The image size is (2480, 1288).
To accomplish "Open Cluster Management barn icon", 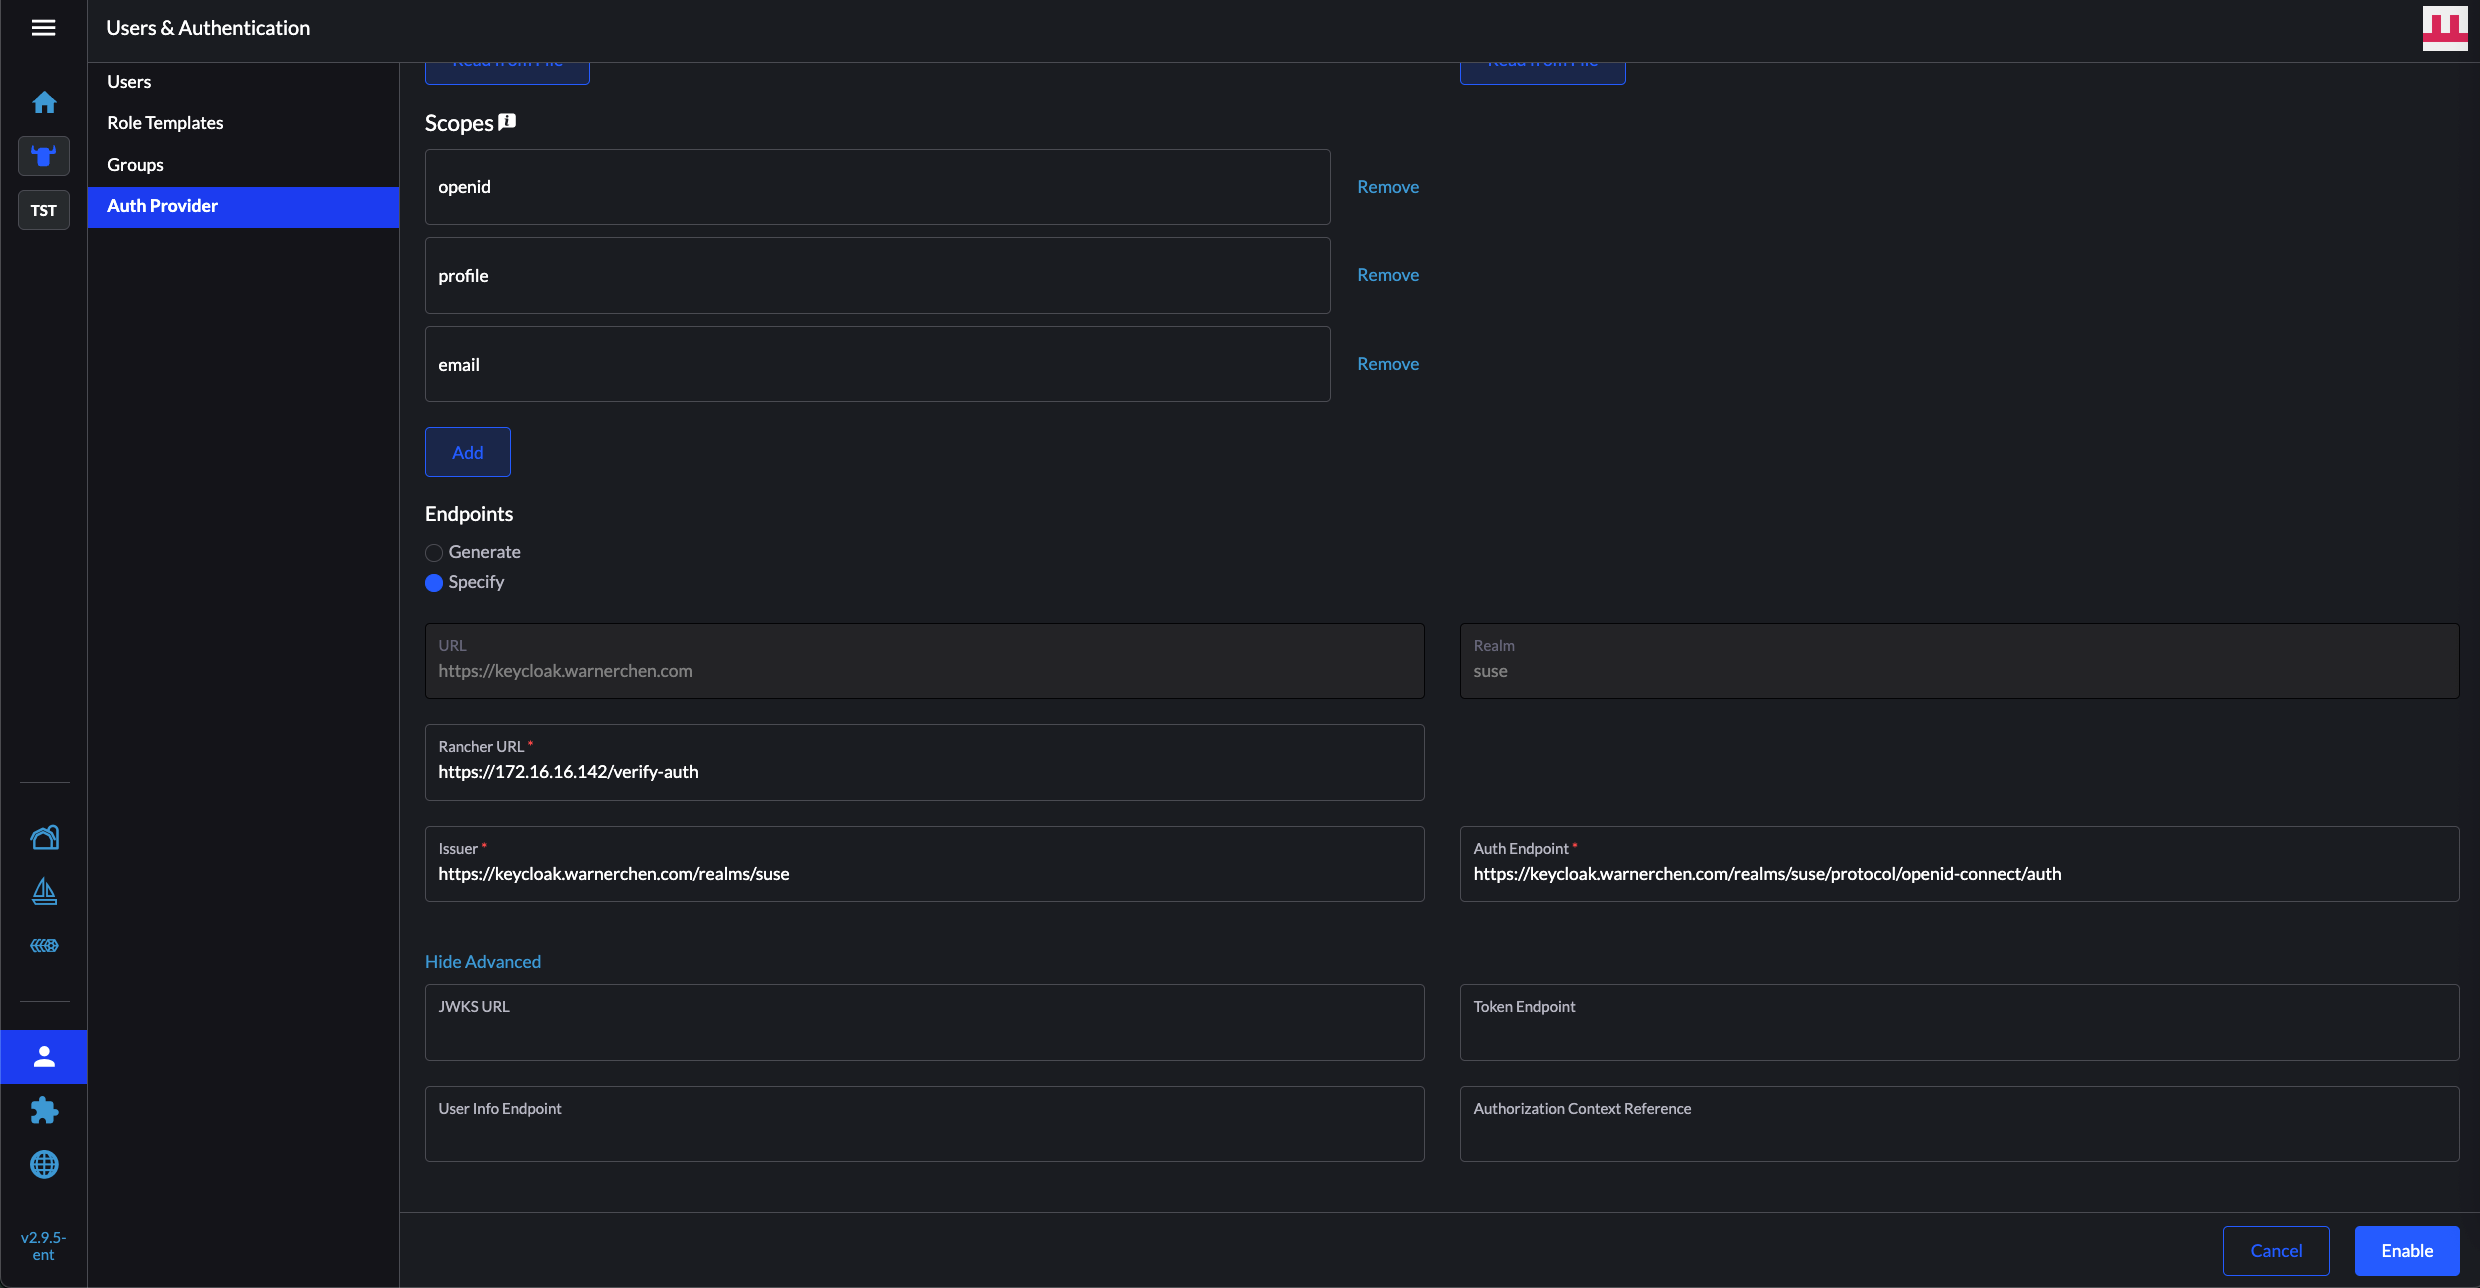I will coord(44,837).
